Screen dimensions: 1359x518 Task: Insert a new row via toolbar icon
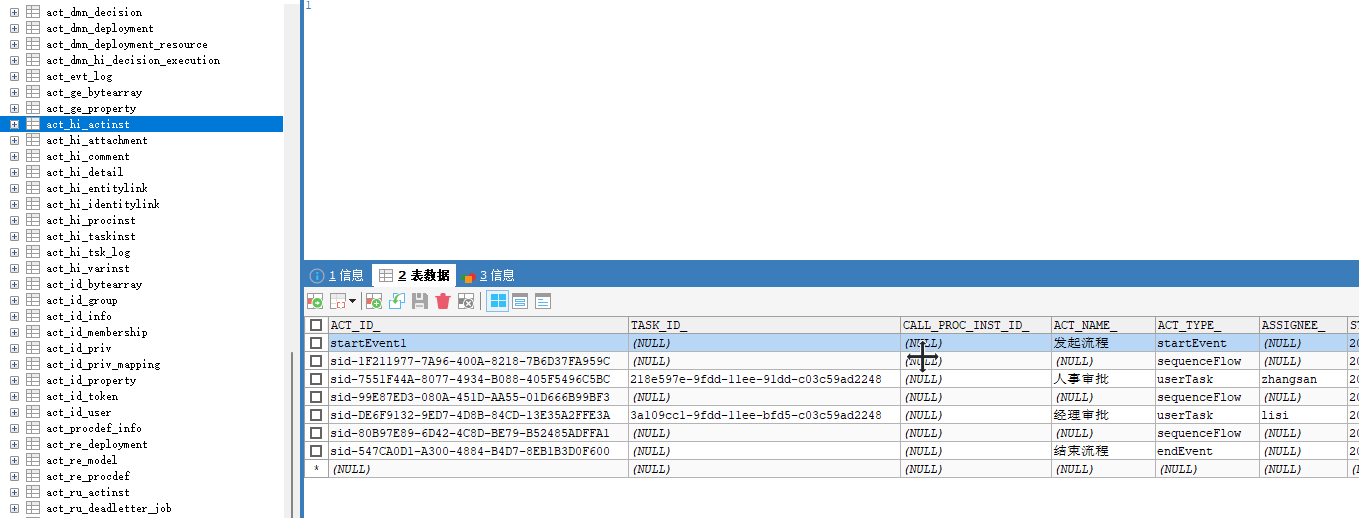coord(374,301)
